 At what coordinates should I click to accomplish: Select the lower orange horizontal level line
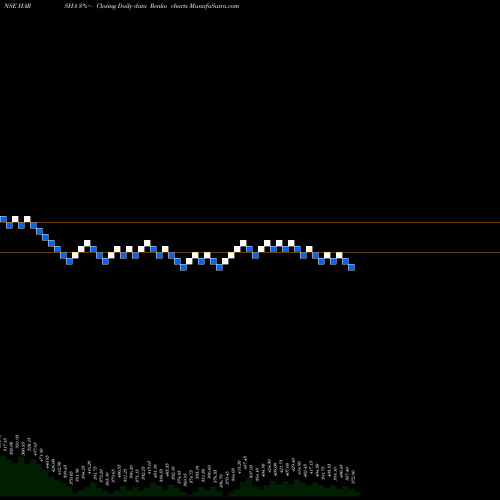click(250, 252)
